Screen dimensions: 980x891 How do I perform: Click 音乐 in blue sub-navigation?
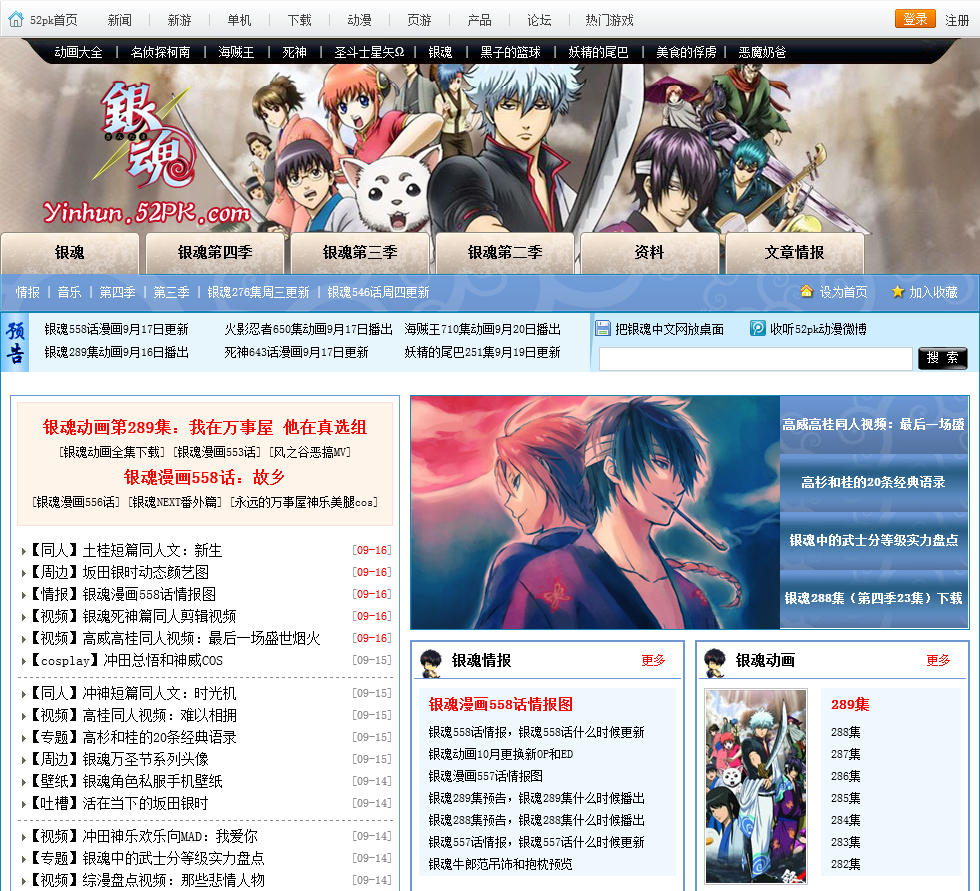coord(69,292)
